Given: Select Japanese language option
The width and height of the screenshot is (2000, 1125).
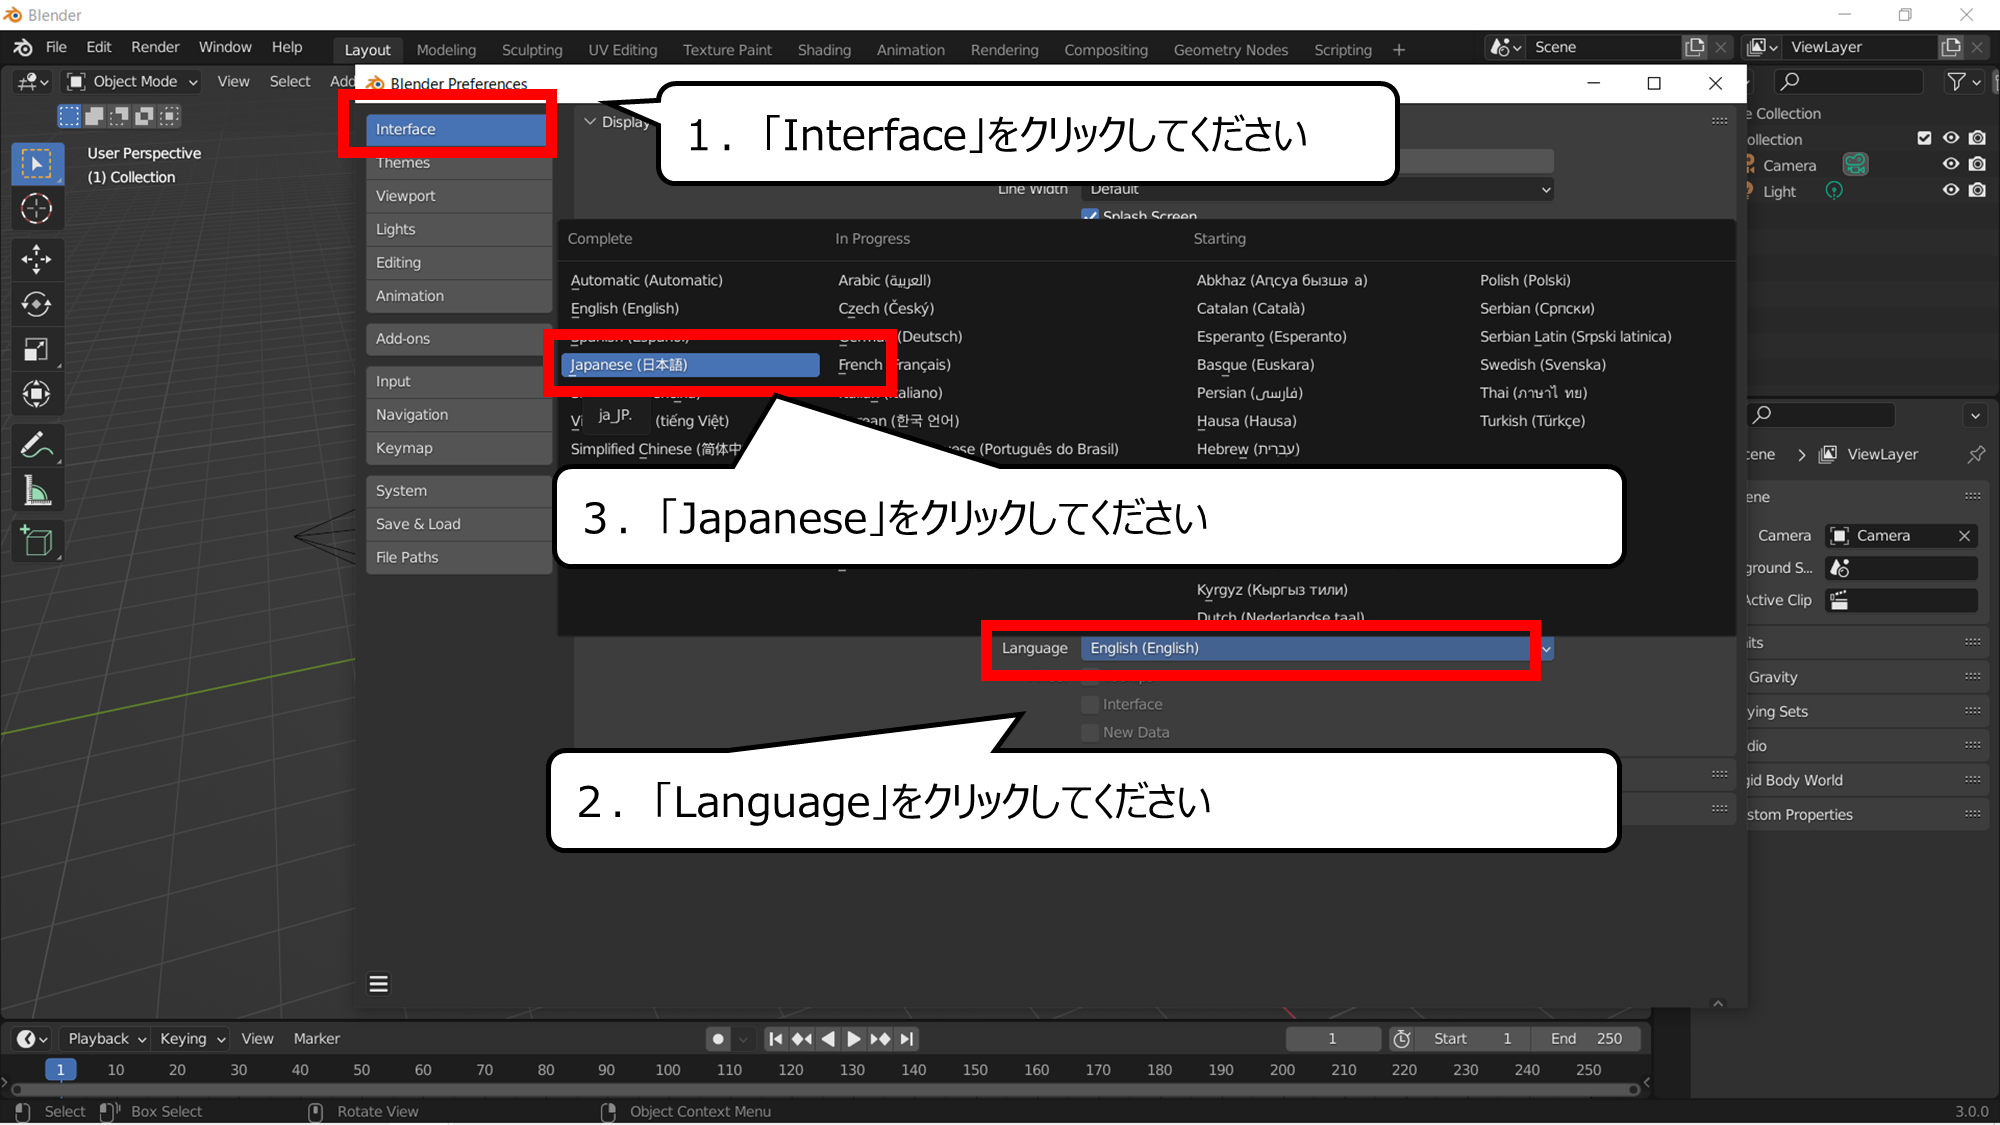Looking at the screenshot, I should [x=690, y=365].
